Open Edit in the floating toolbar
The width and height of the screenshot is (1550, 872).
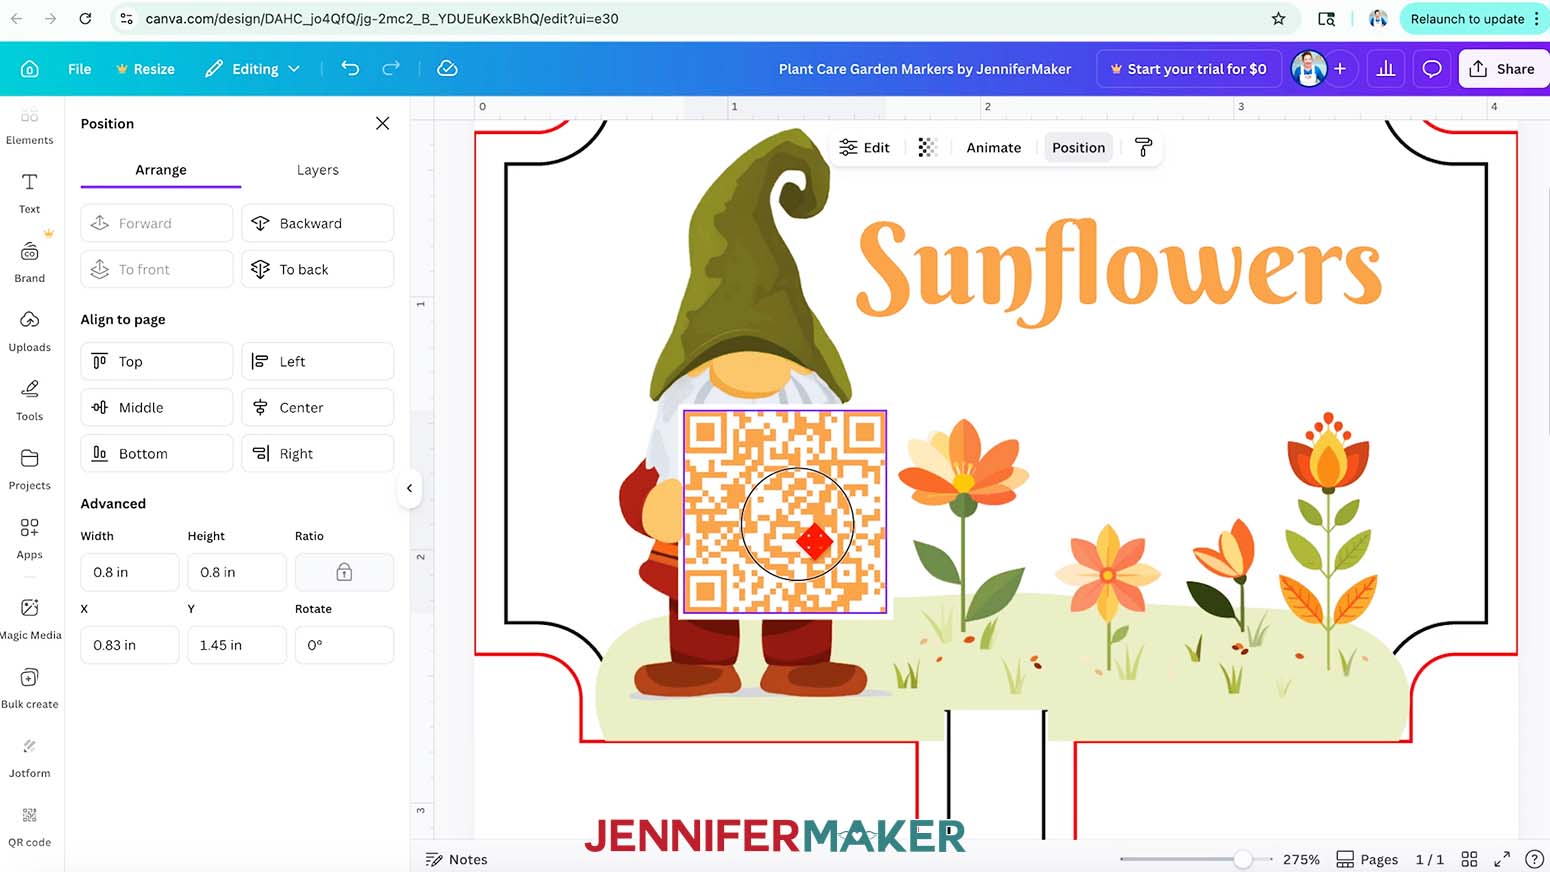click(x=864, y=147)
